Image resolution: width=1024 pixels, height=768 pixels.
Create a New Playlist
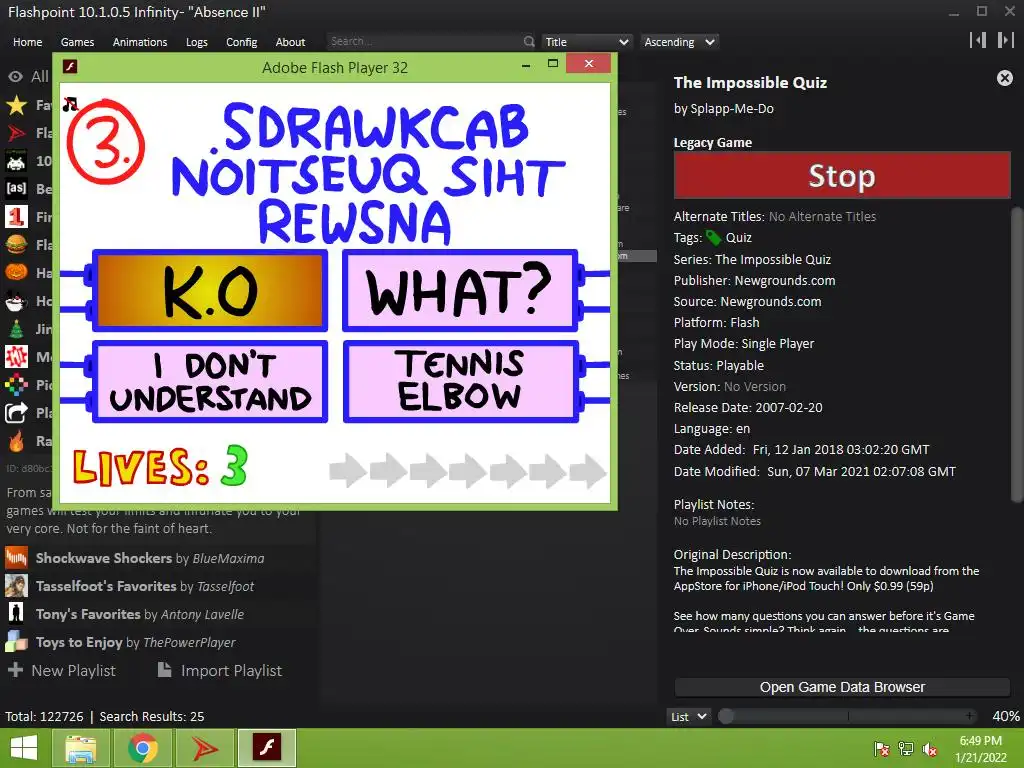[x=61, y=671]
